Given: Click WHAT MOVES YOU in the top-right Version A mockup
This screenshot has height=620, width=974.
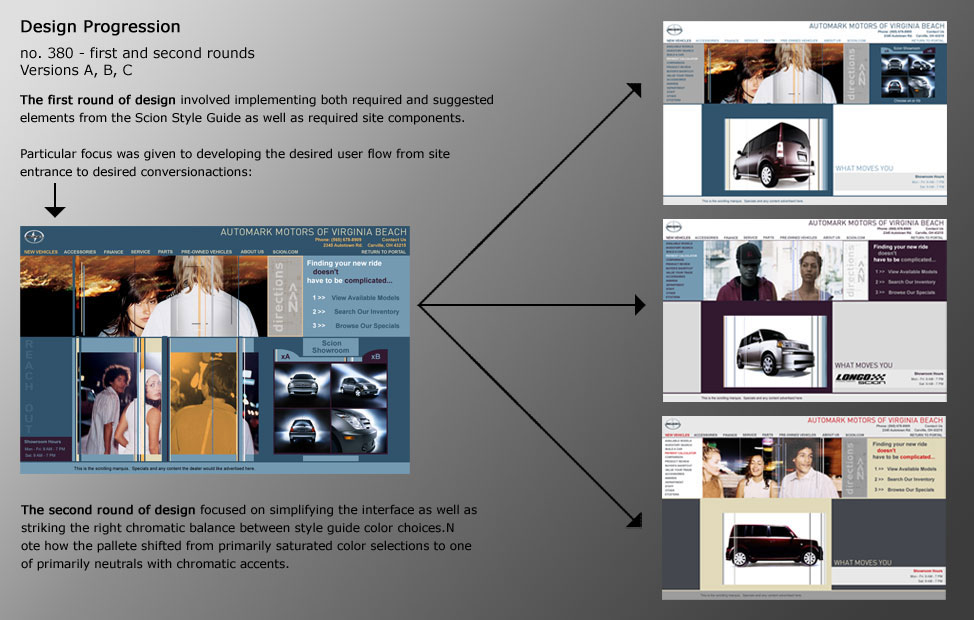Looking at the screenshot, I should pyautogui.click(x=864, y=168).
